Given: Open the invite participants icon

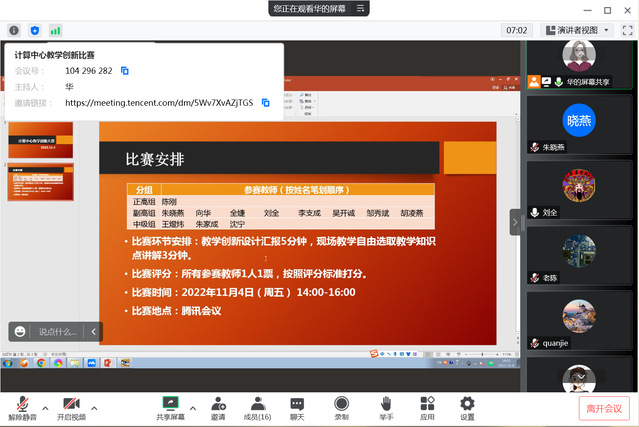Looking at the screenshot, I should click(x=218, y=405).
